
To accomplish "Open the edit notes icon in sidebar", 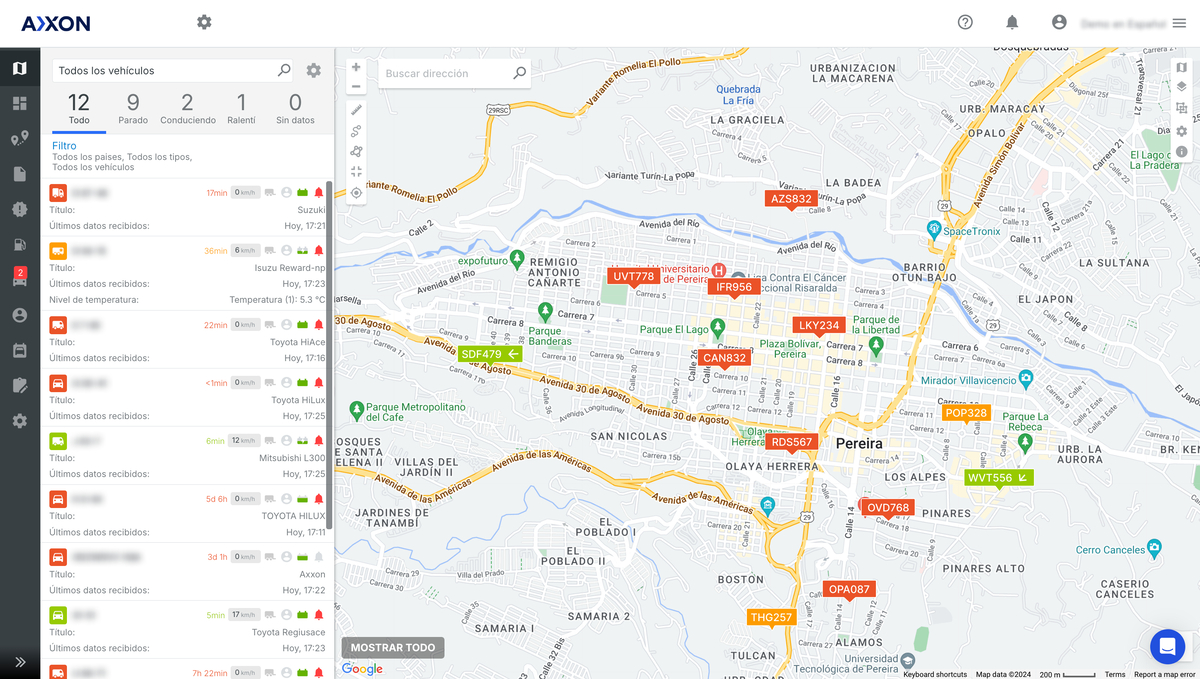I will [x=19, y=385].
